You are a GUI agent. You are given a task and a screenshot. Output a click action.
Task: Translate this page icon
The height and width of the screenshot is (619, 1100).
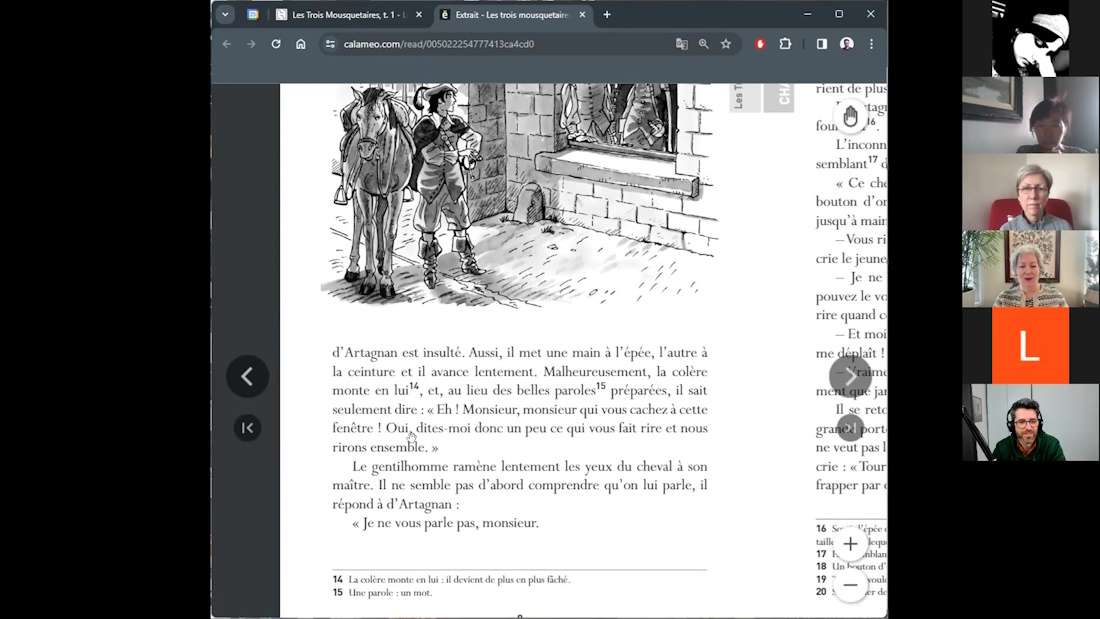tap(681, 44)
